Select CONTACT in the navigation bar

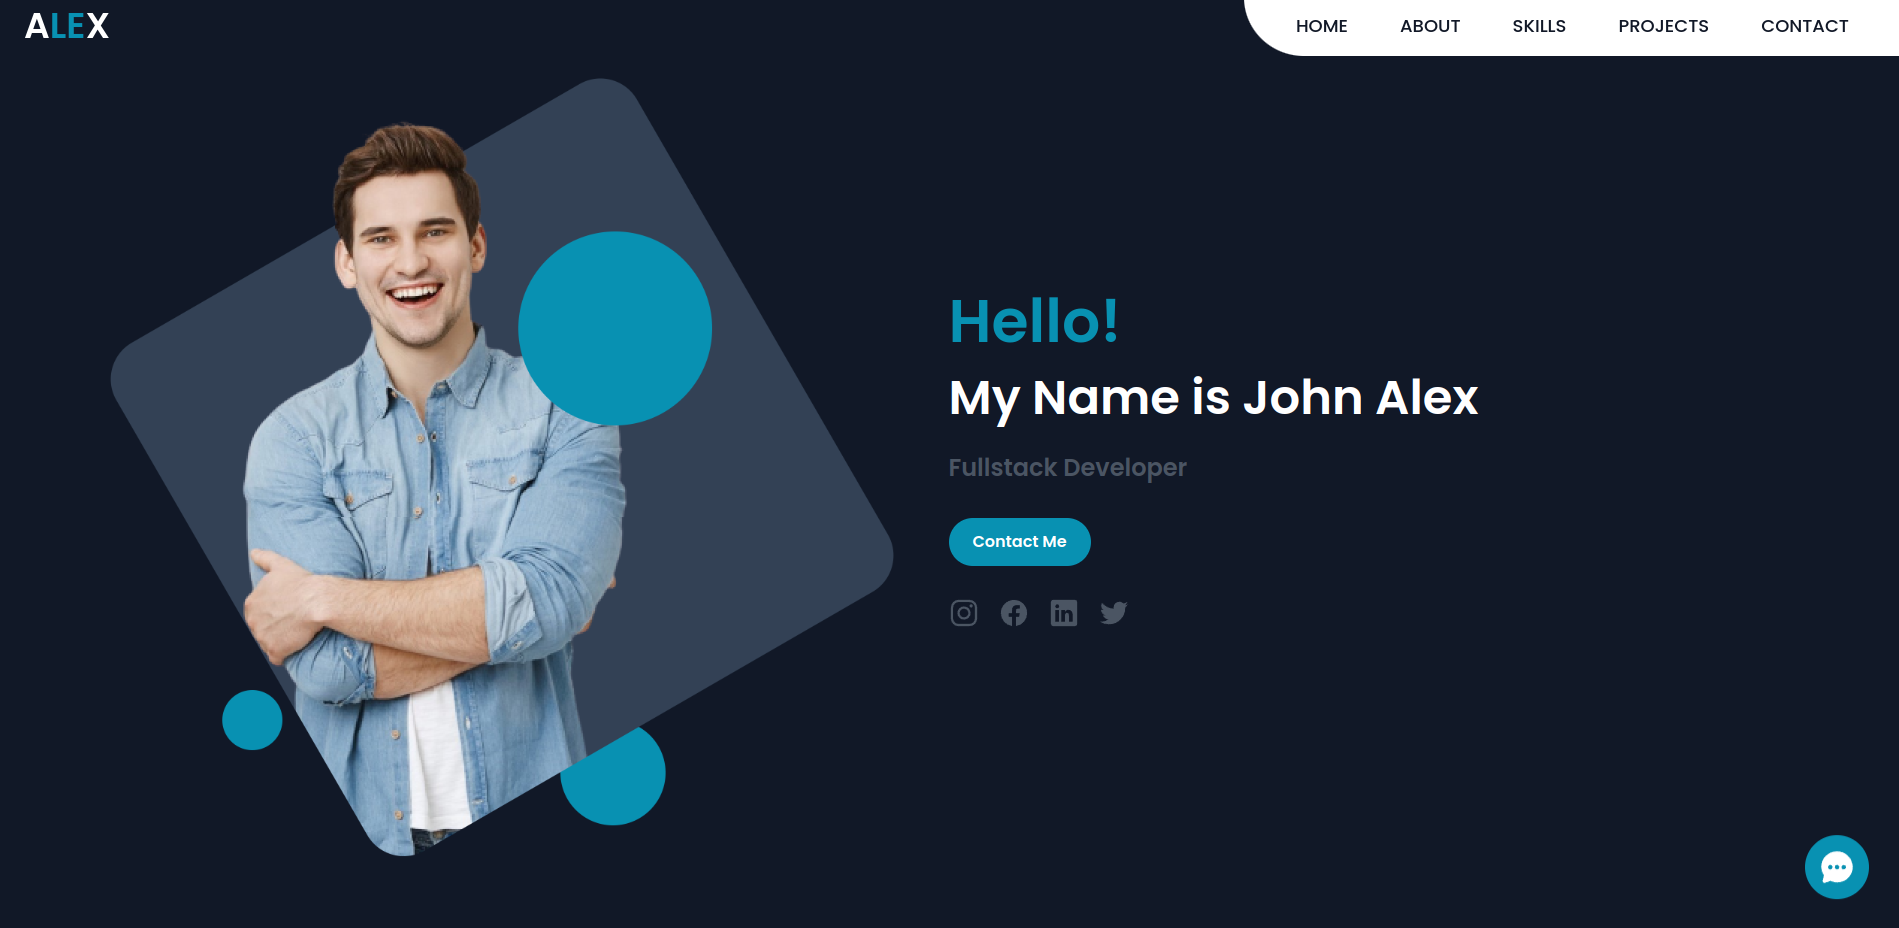1804,26
